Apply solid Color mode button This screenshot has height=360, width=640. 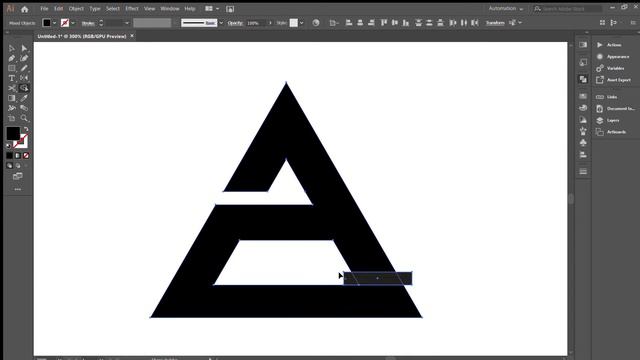(9, 156)
